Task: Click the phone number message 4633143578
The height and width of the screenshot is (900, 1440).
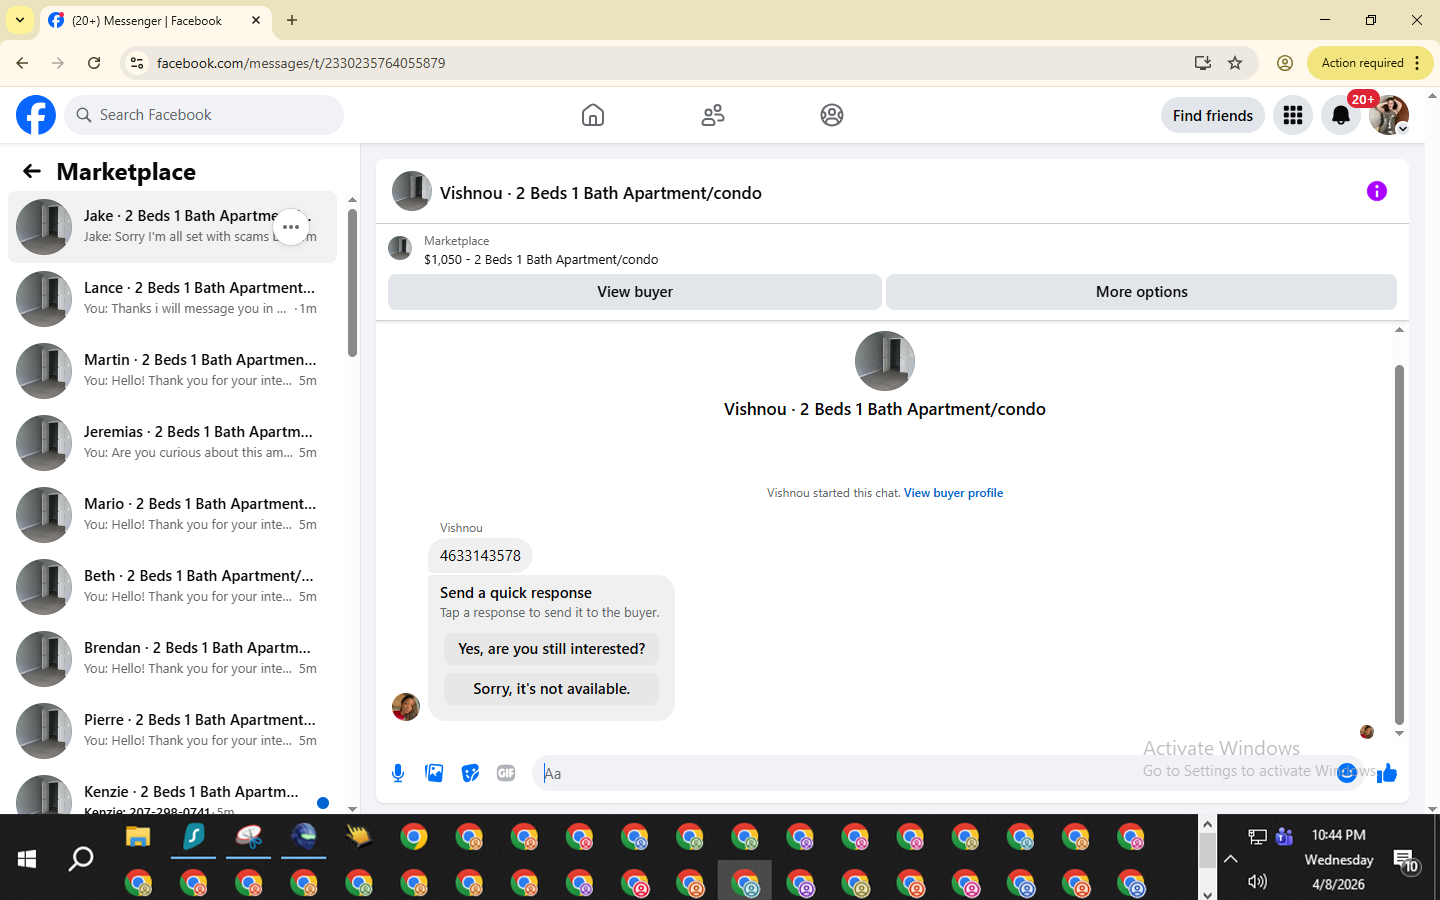Action: (480, 556)
